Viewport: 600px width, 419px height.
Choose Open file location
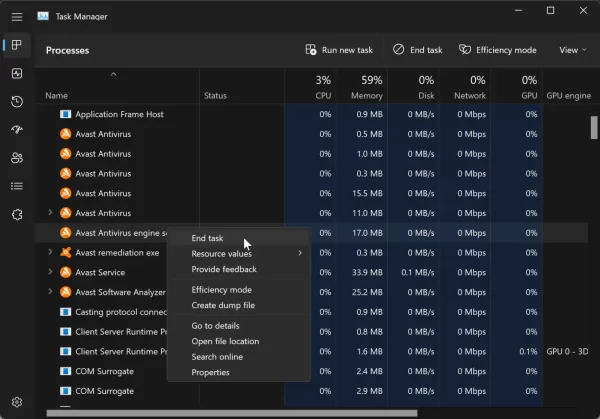239,341
